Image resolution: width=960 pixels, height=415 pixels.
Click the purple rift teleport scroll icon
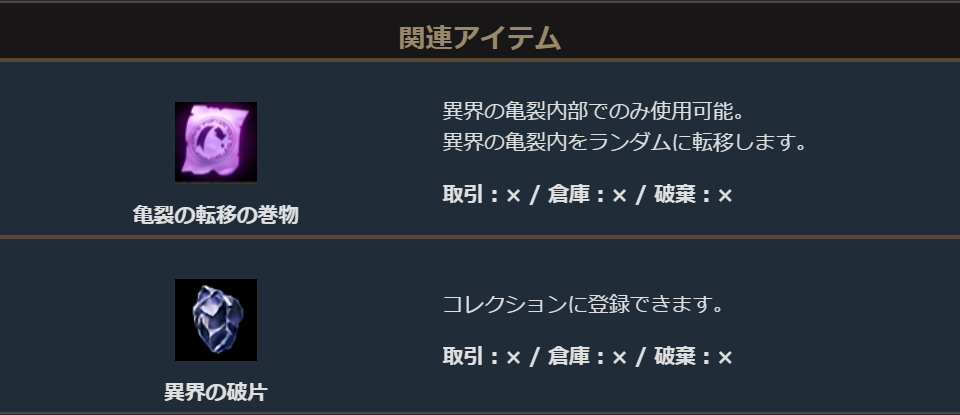216,142
